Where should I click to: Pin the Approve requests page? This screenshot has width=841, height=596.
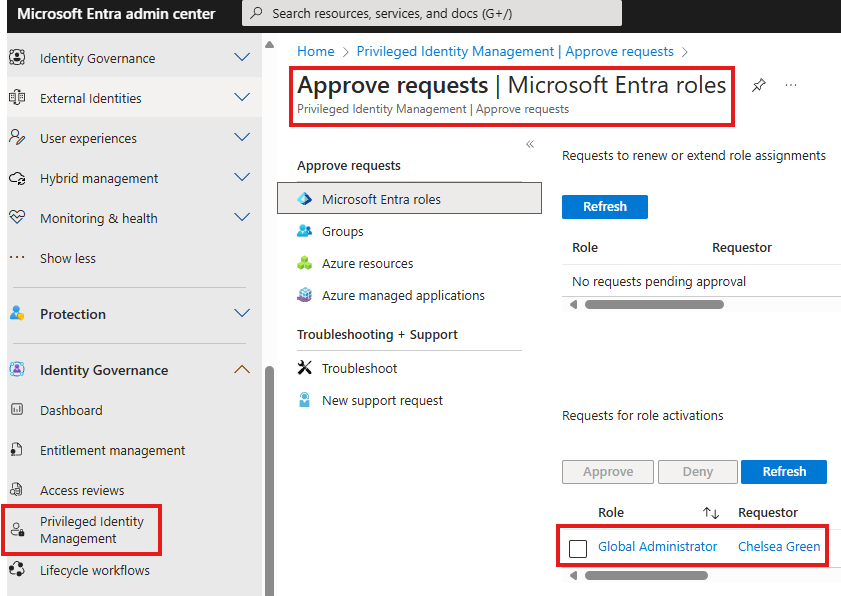tap(758, 85)
